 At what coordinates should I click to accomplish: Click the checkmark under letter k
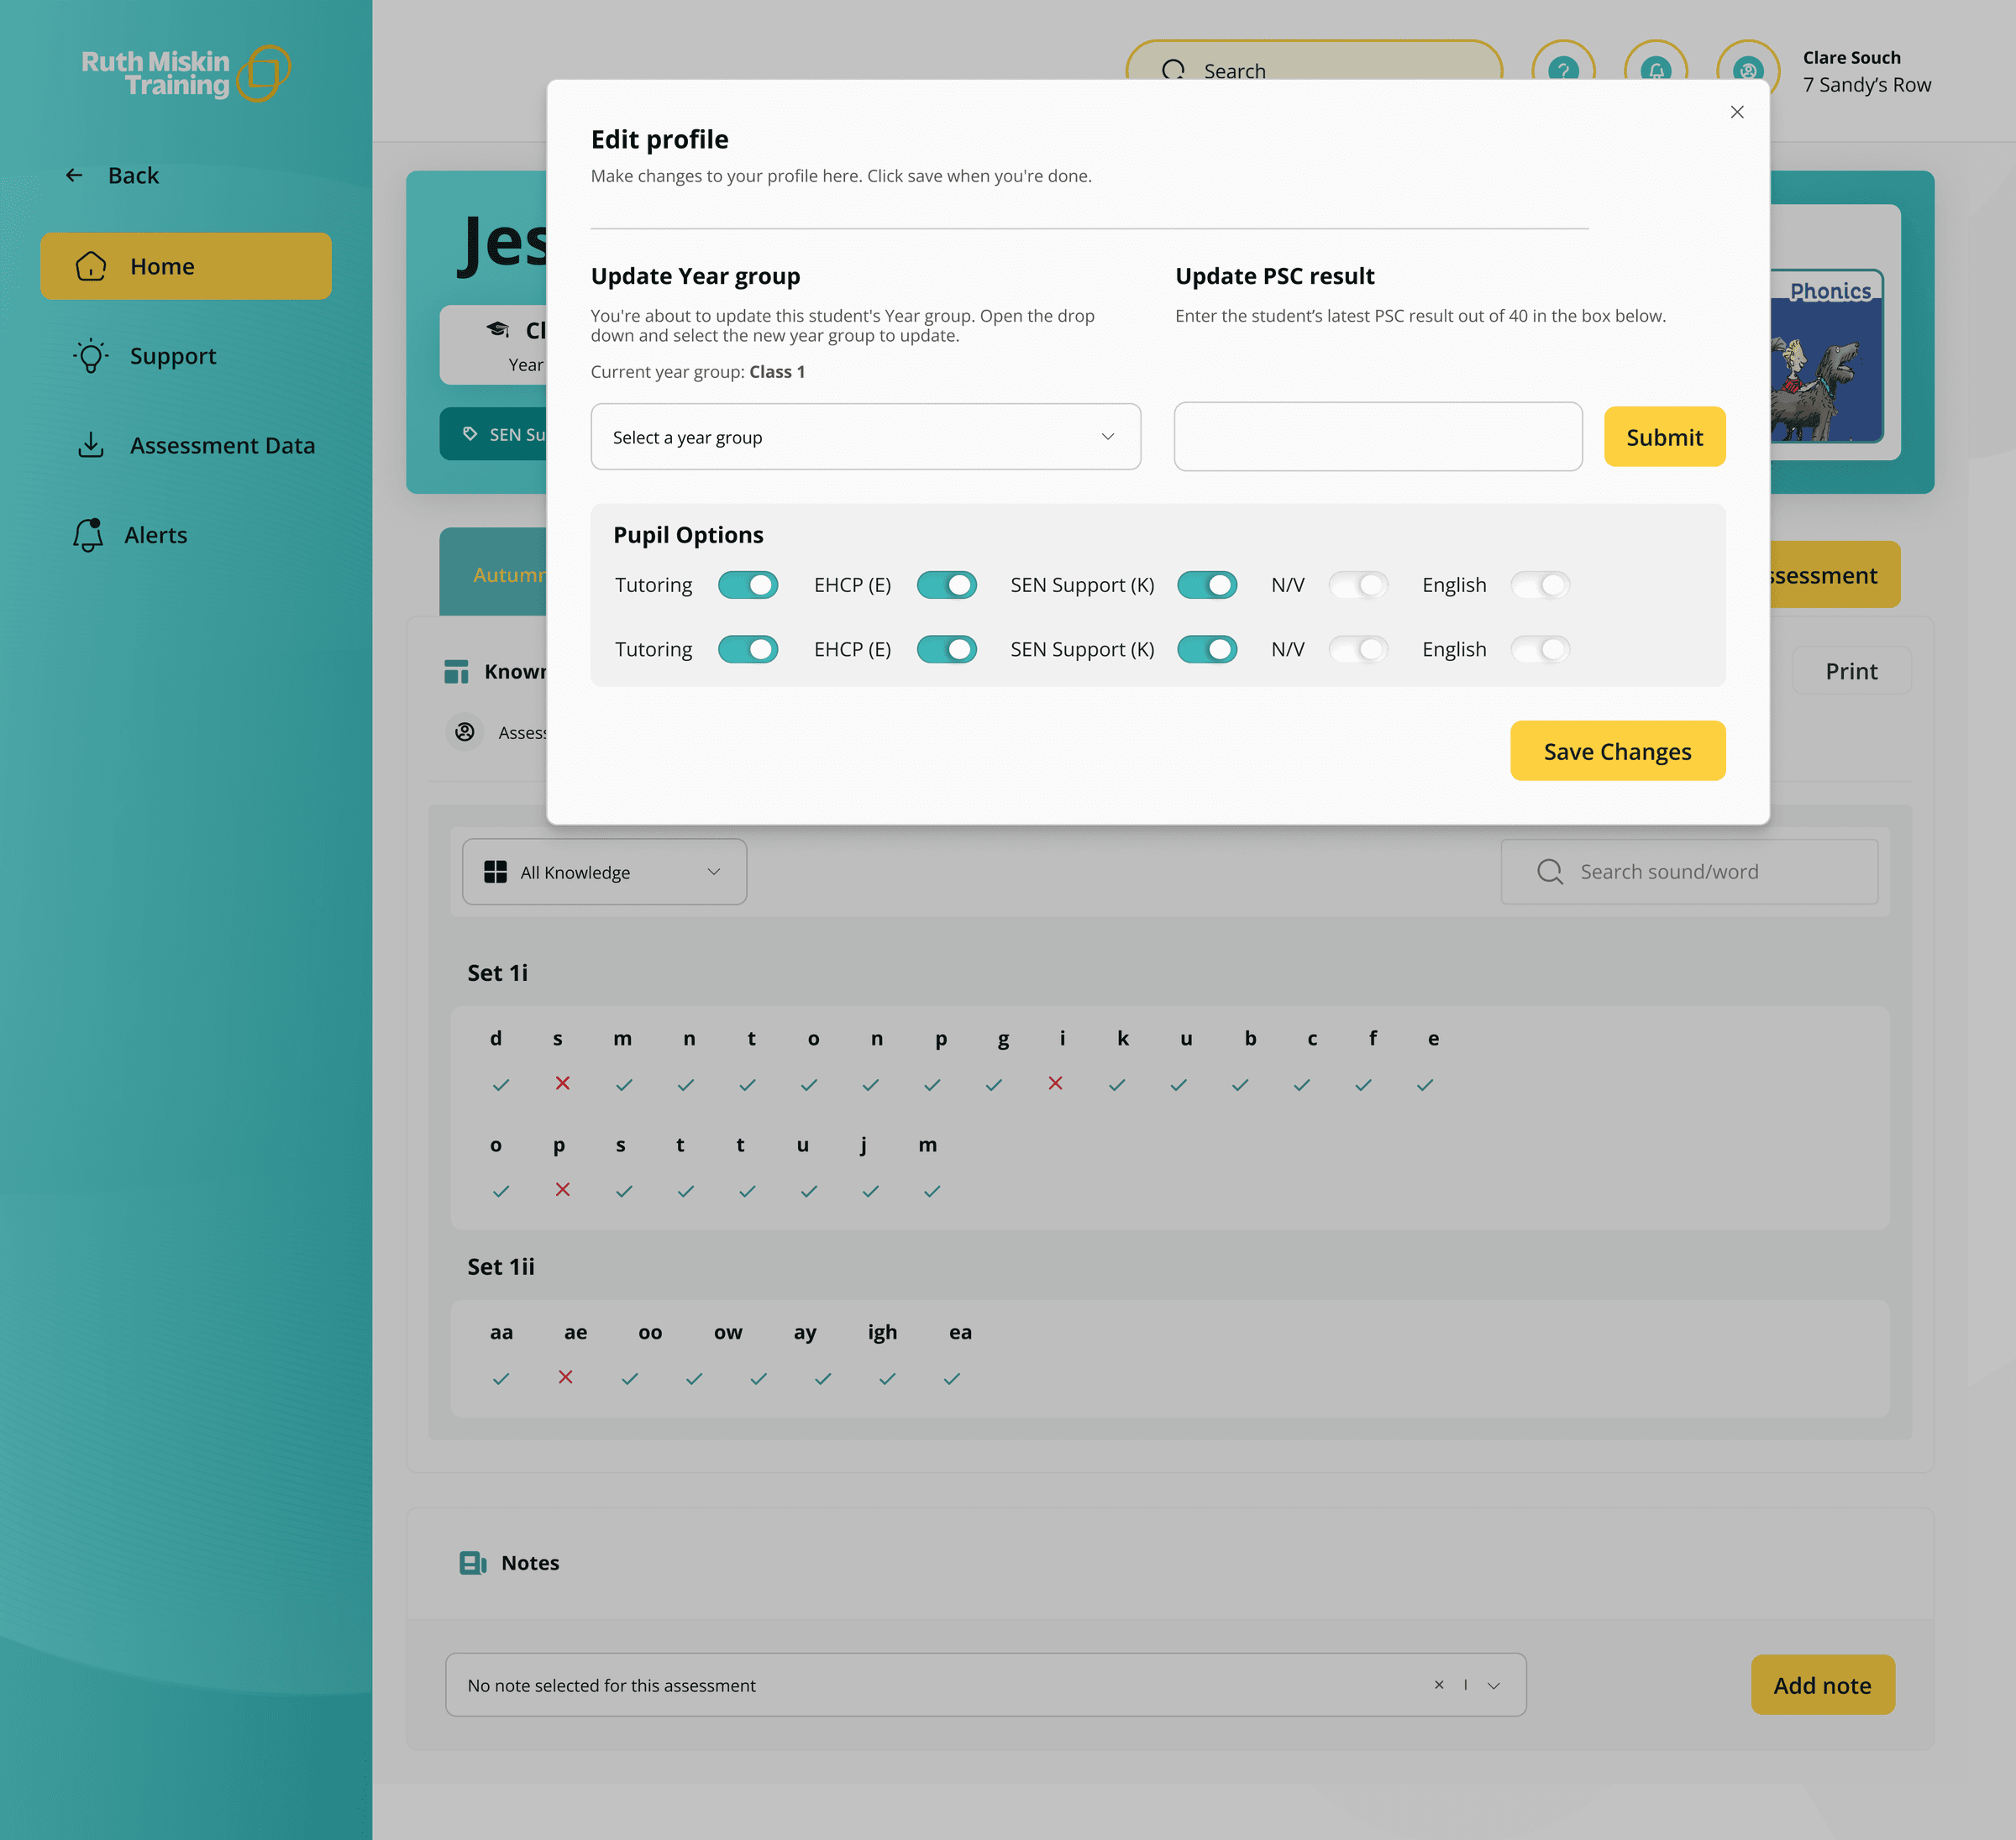[x=1117, y=1085]
